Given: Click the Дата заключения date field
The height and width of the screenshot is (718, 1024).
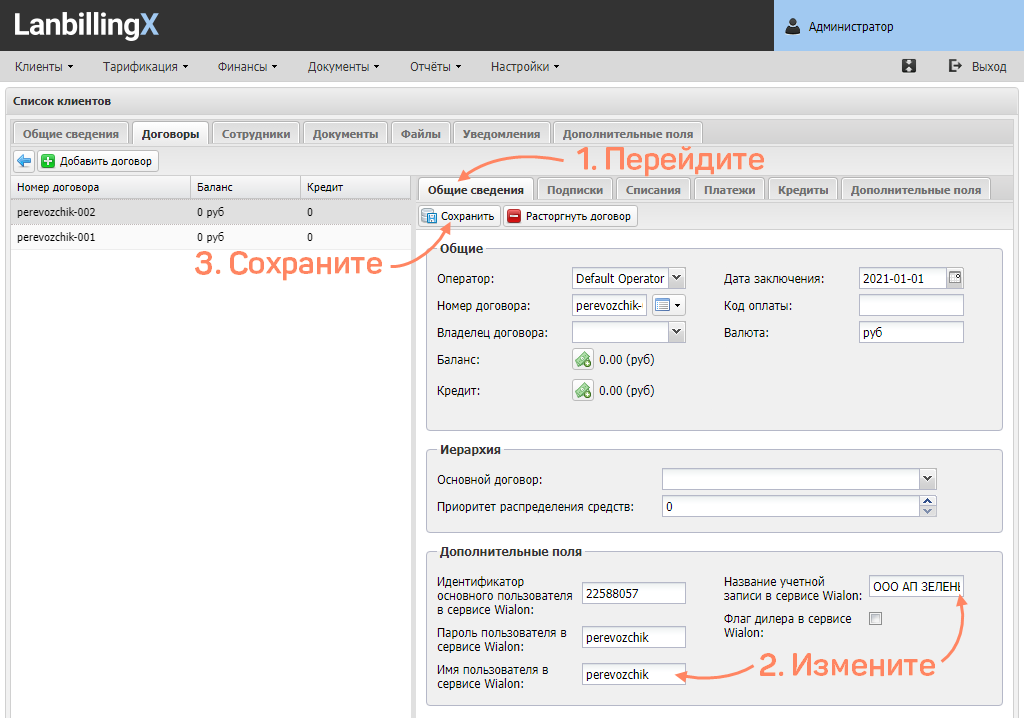Looking at the screenshot, I should click(903, 278).
